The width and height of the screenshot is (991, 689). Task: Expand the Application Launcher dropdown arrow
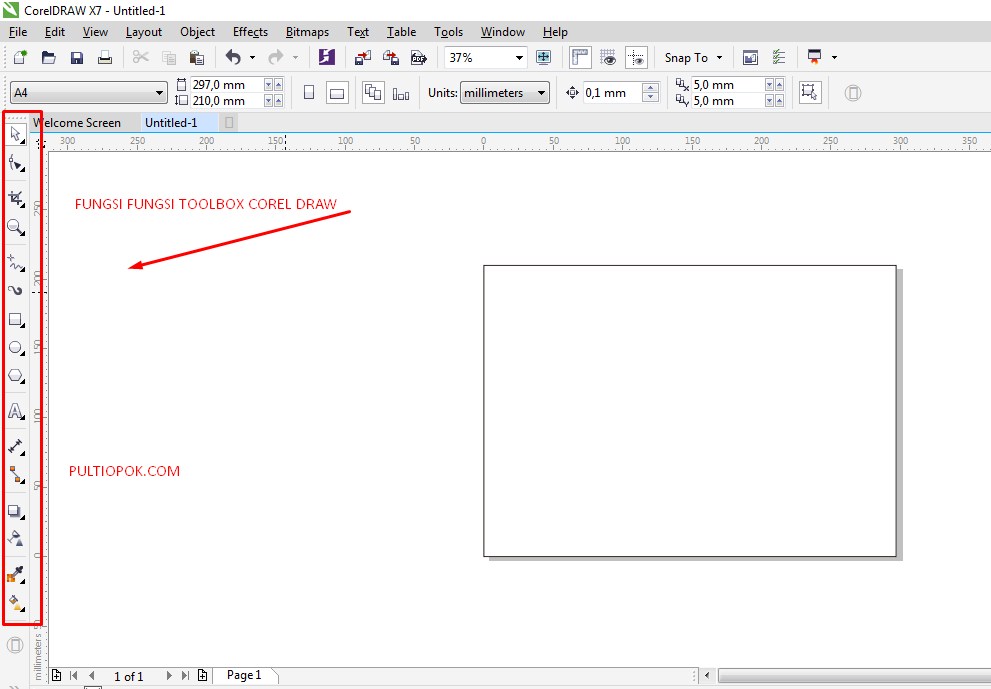click(834, 58)
